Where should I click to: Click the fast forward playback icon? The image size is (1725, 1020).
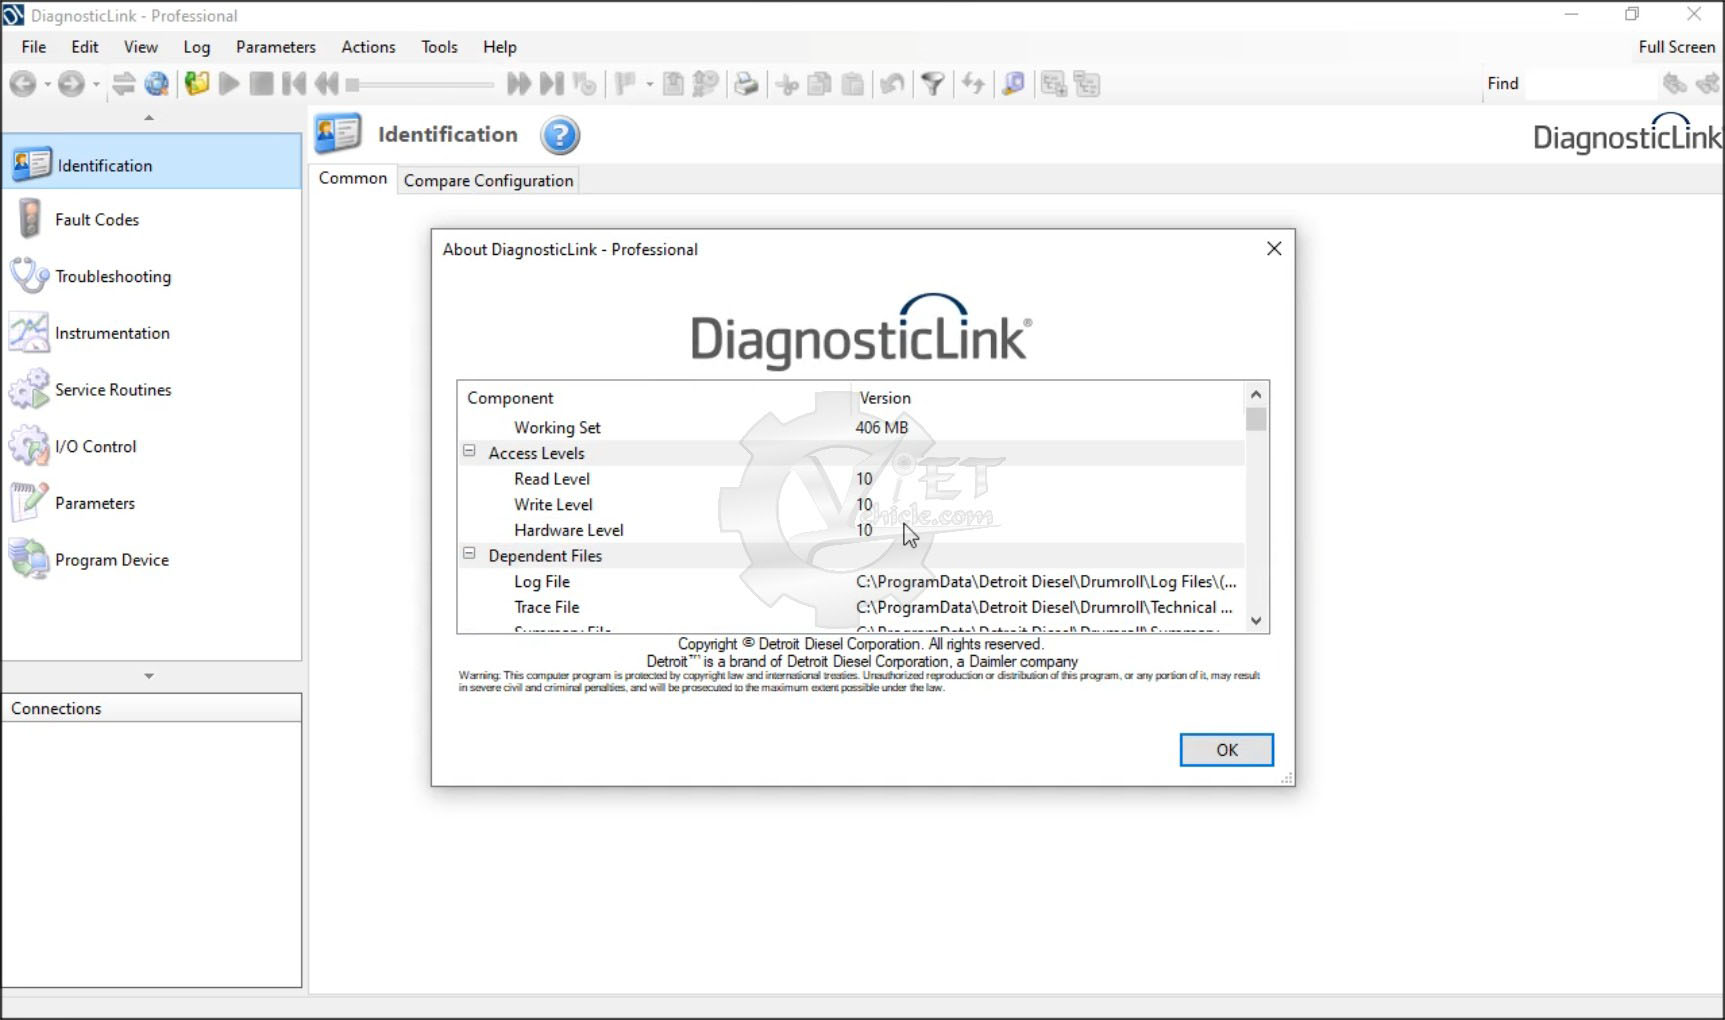pyautogui.click(x=518, y=84)
